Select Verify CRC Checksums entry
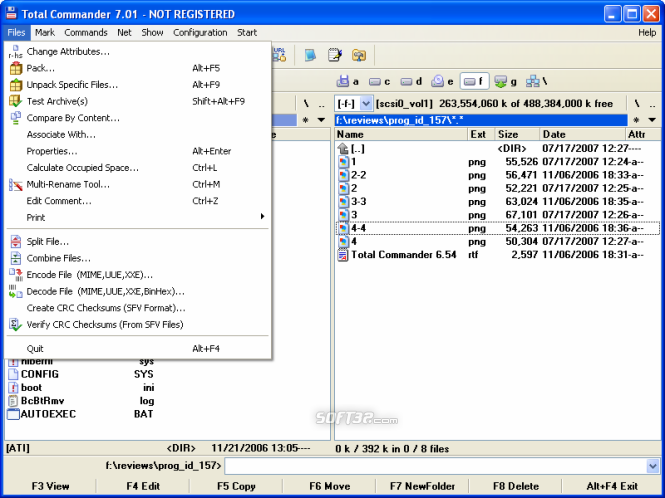Screen dimensions: 665x498 click(x=138, y=325)
